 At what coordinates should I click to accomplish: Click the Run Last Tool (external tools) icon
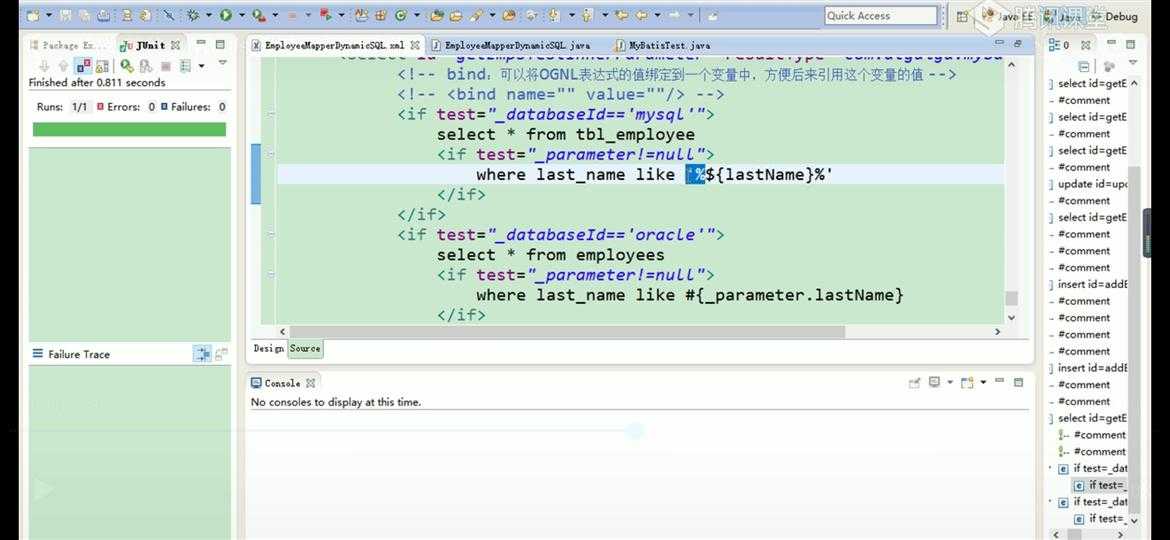(x=259, y=15)
